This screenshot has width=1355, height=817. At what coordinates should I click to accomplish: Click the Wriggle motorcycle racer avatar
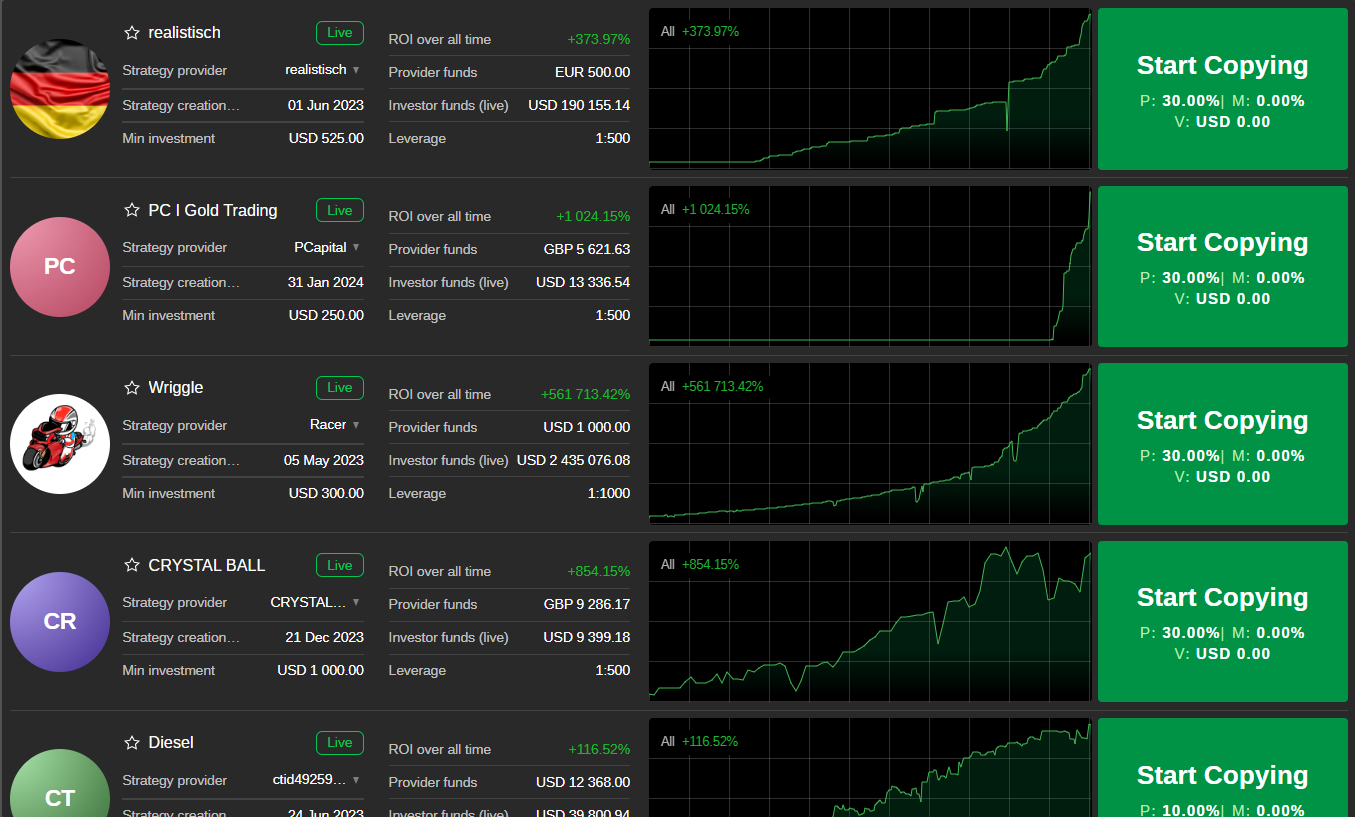[x=60, y=444]
